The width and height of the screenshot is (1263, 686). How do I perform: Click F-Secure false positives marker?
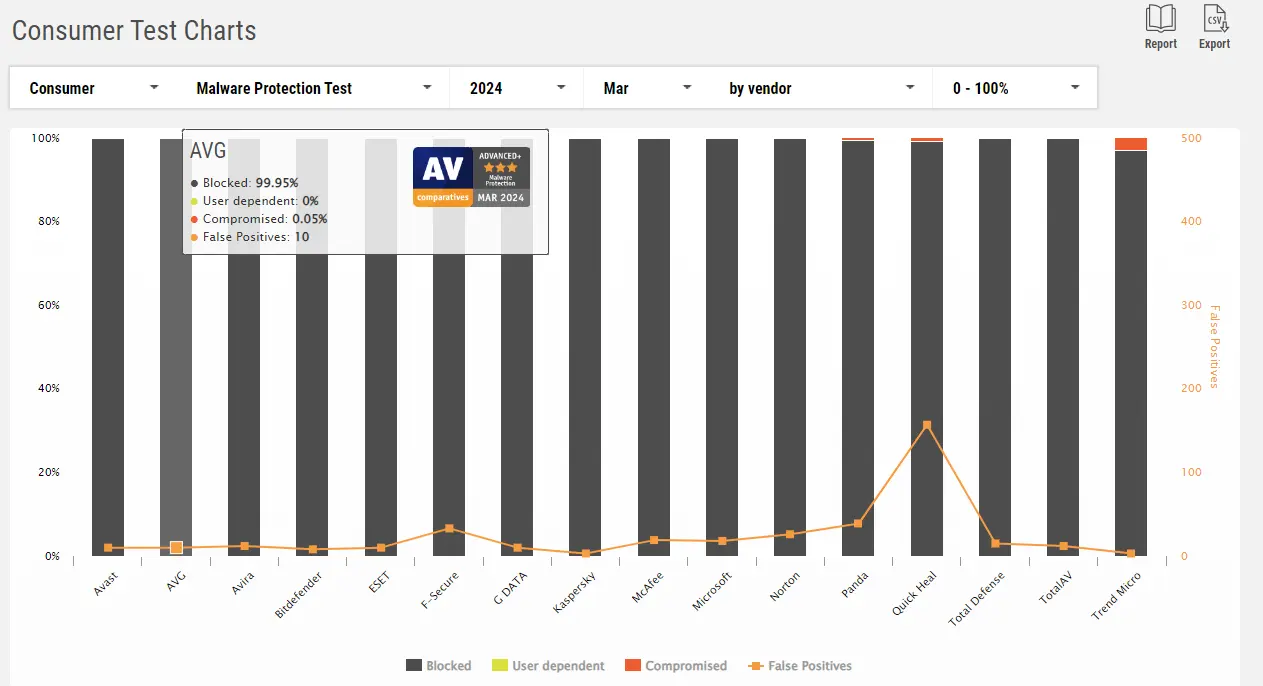point(449,528)
